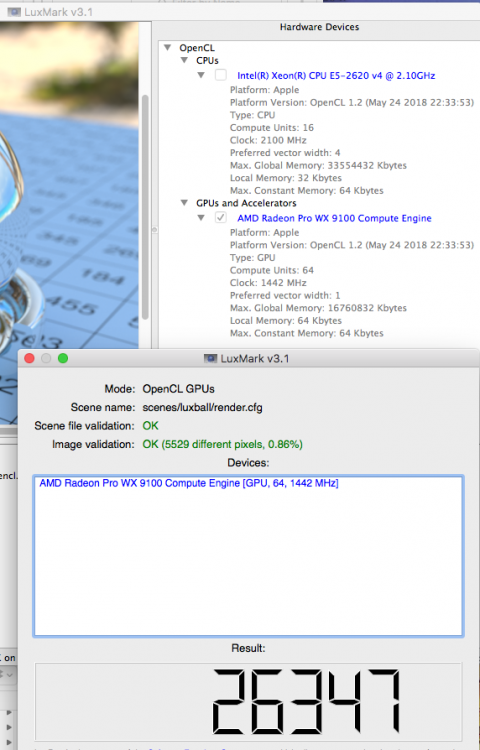Click the vertical scrollbar beside the render view
Viewport: 480px width, 750px height.
pos(145,207)
